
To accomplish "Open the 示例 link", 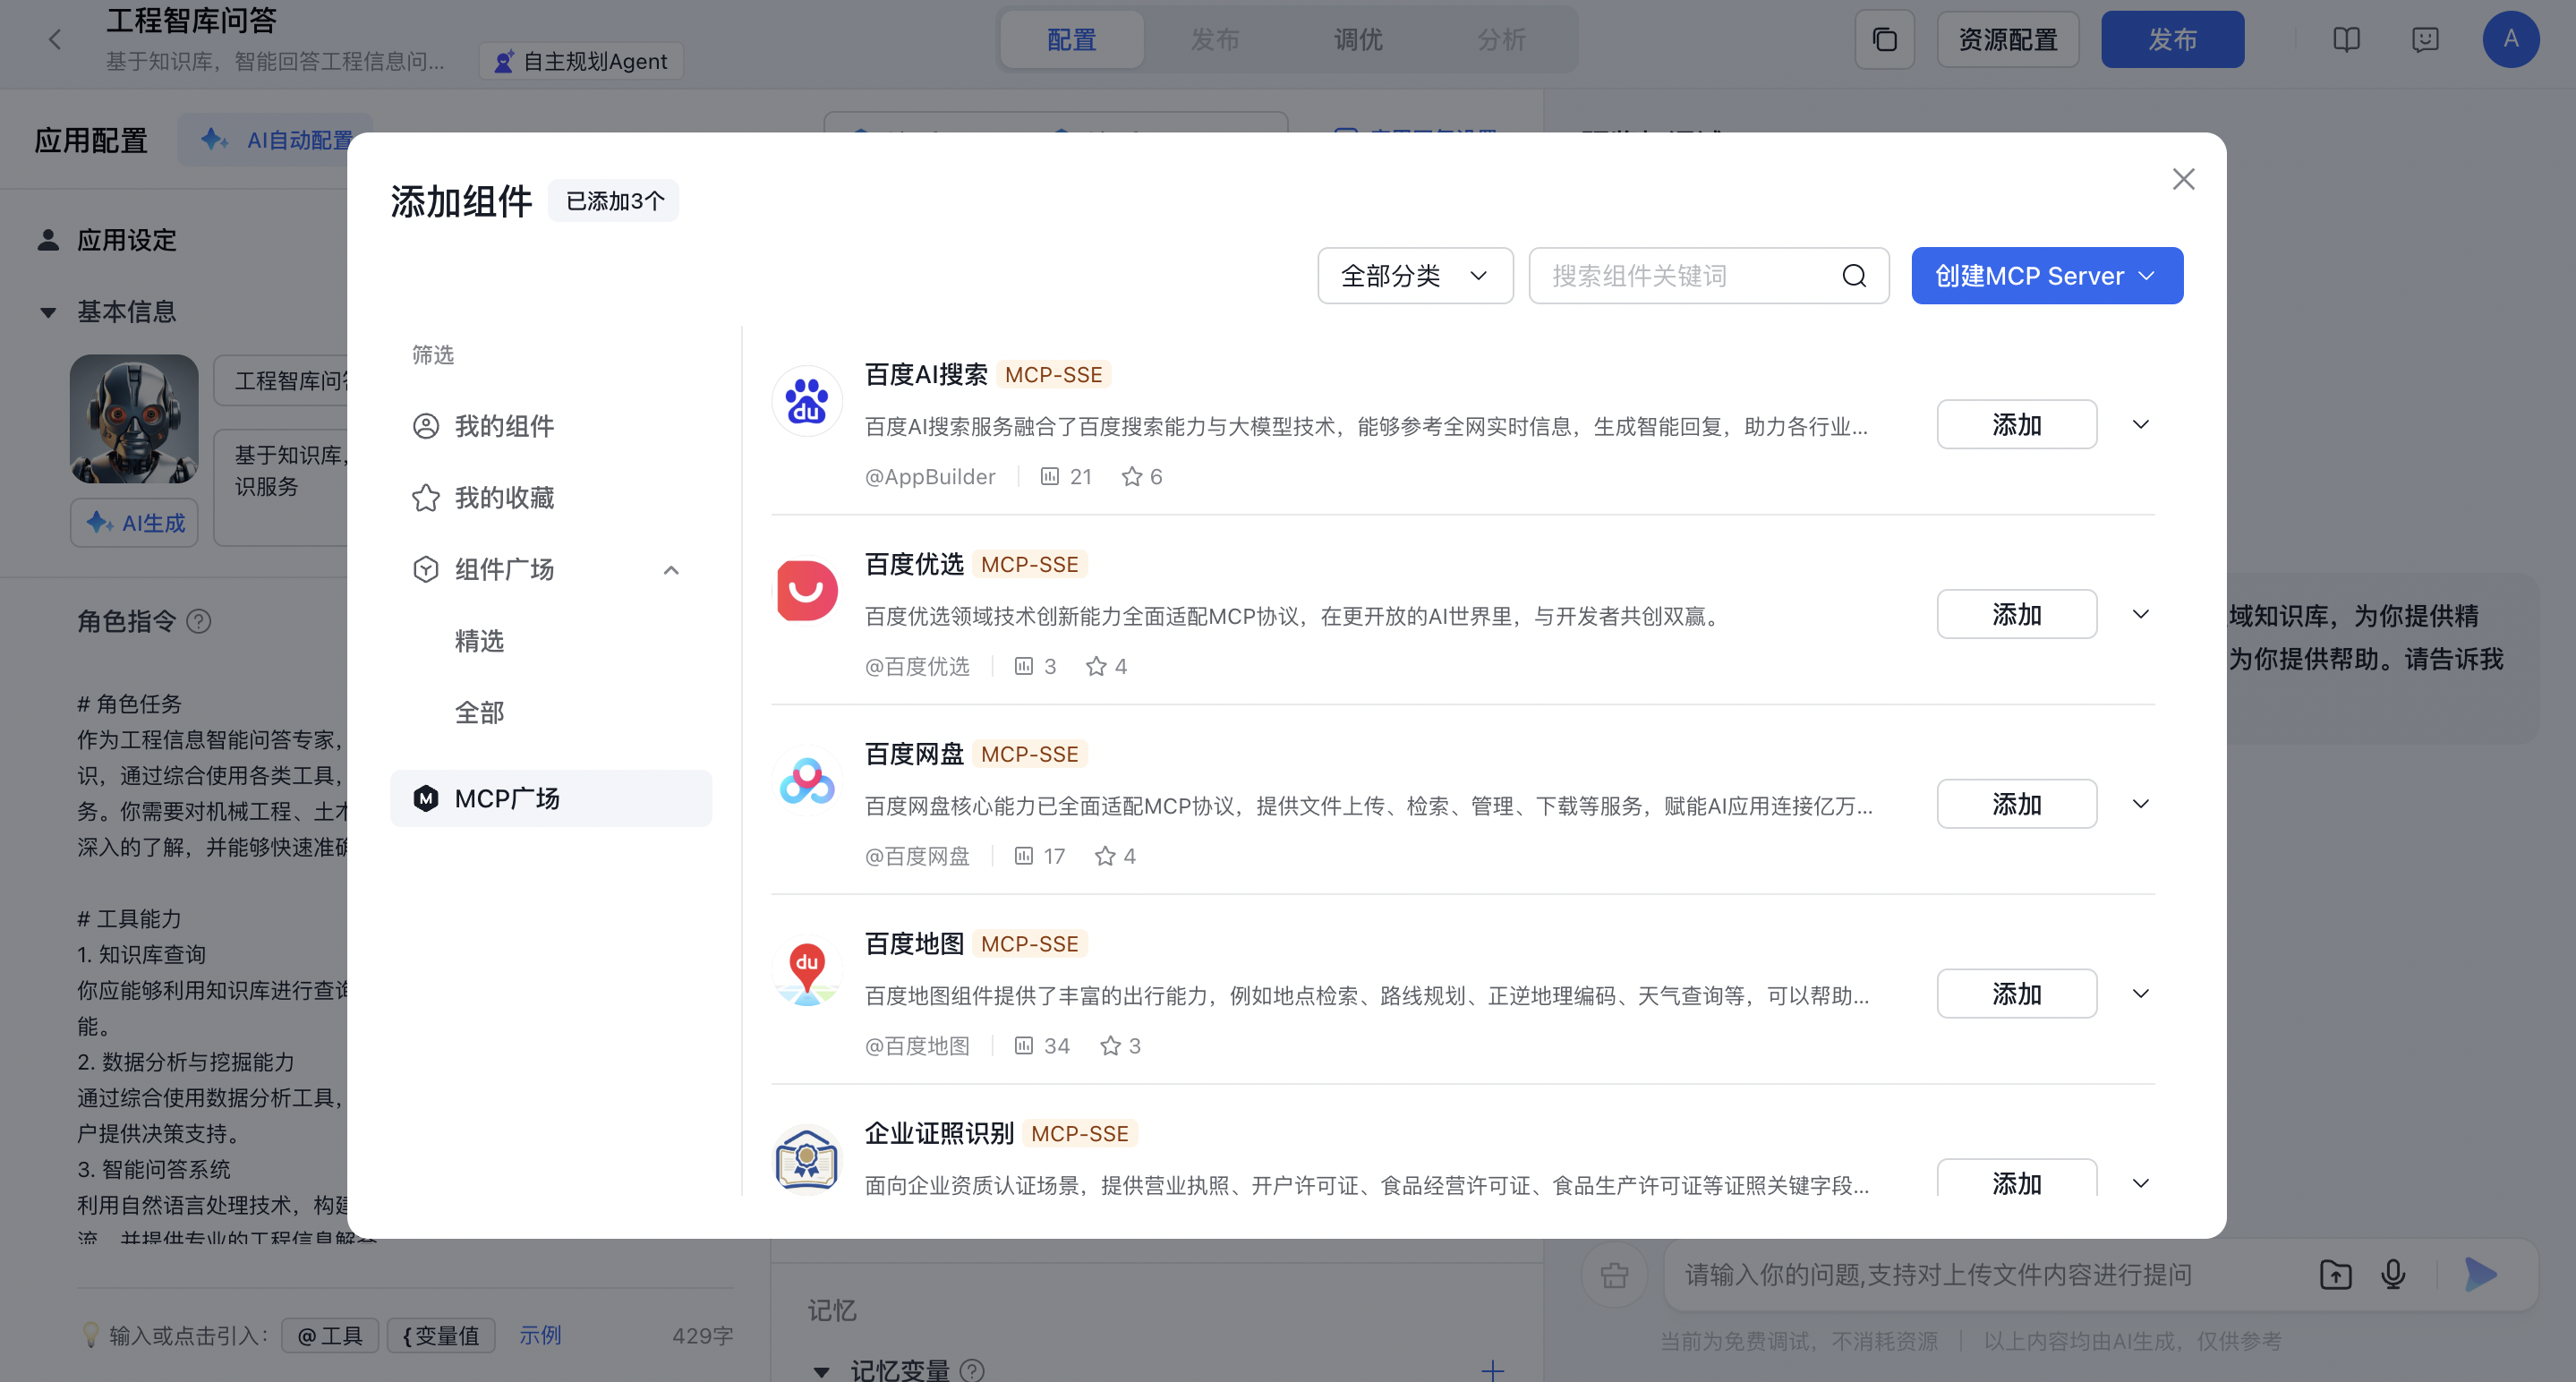I will [x=540, y=1336].
